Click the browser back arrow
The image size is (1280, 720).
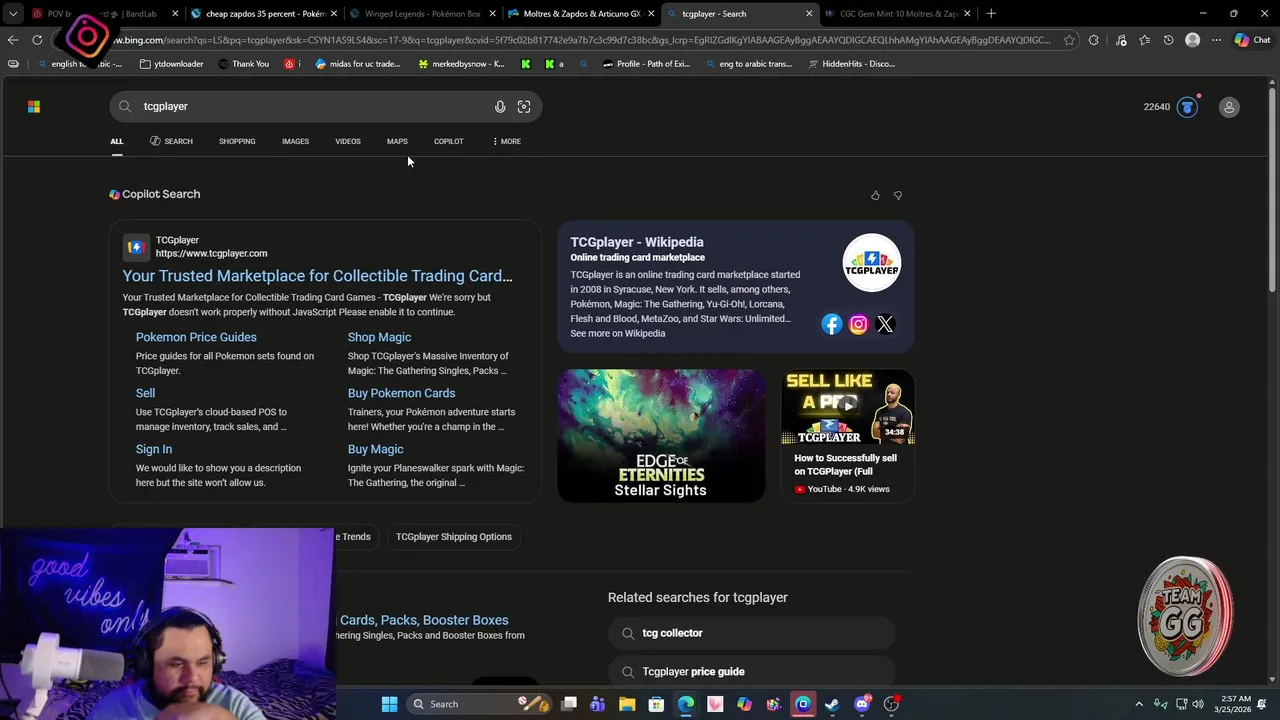pyautogui.click(x=13, y=40)
